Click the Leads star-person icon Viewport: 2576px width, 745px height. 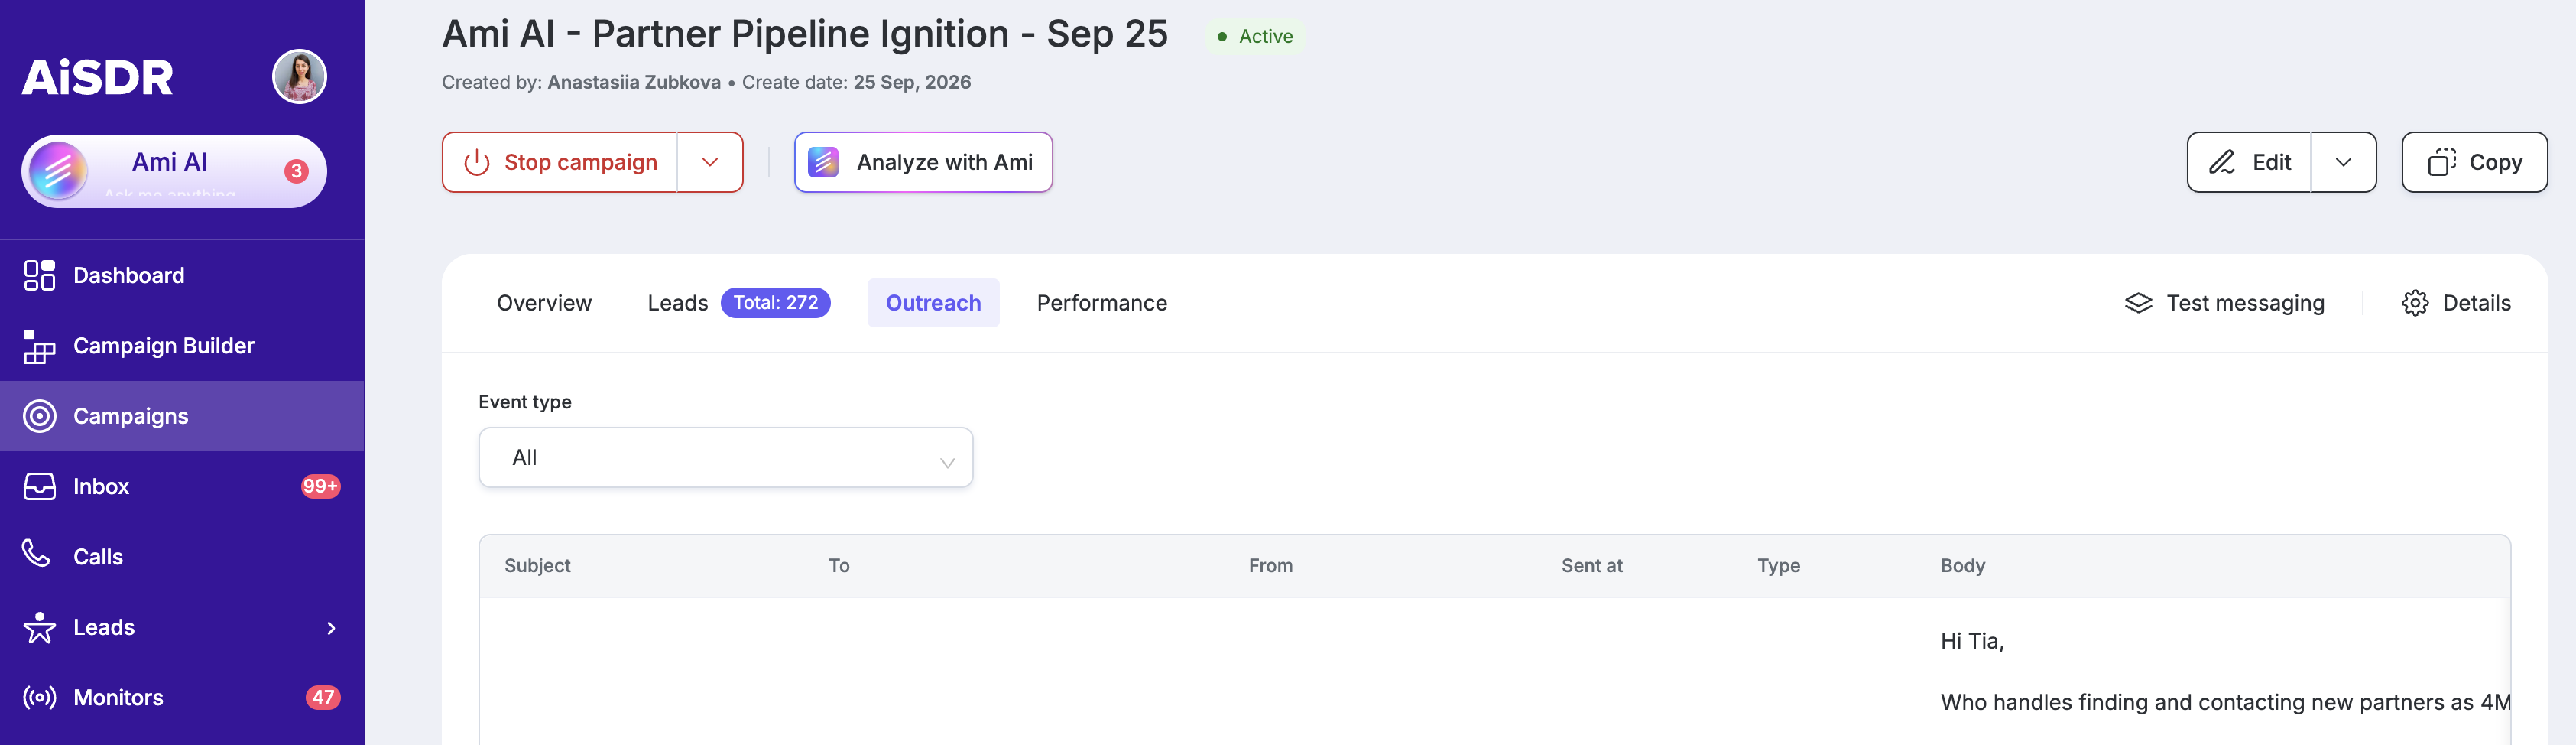tap(40, 627)
